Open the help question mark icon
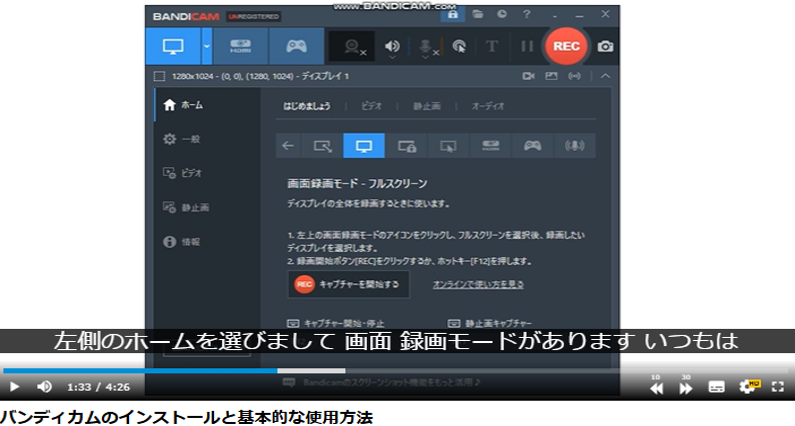 coord(527,14)
